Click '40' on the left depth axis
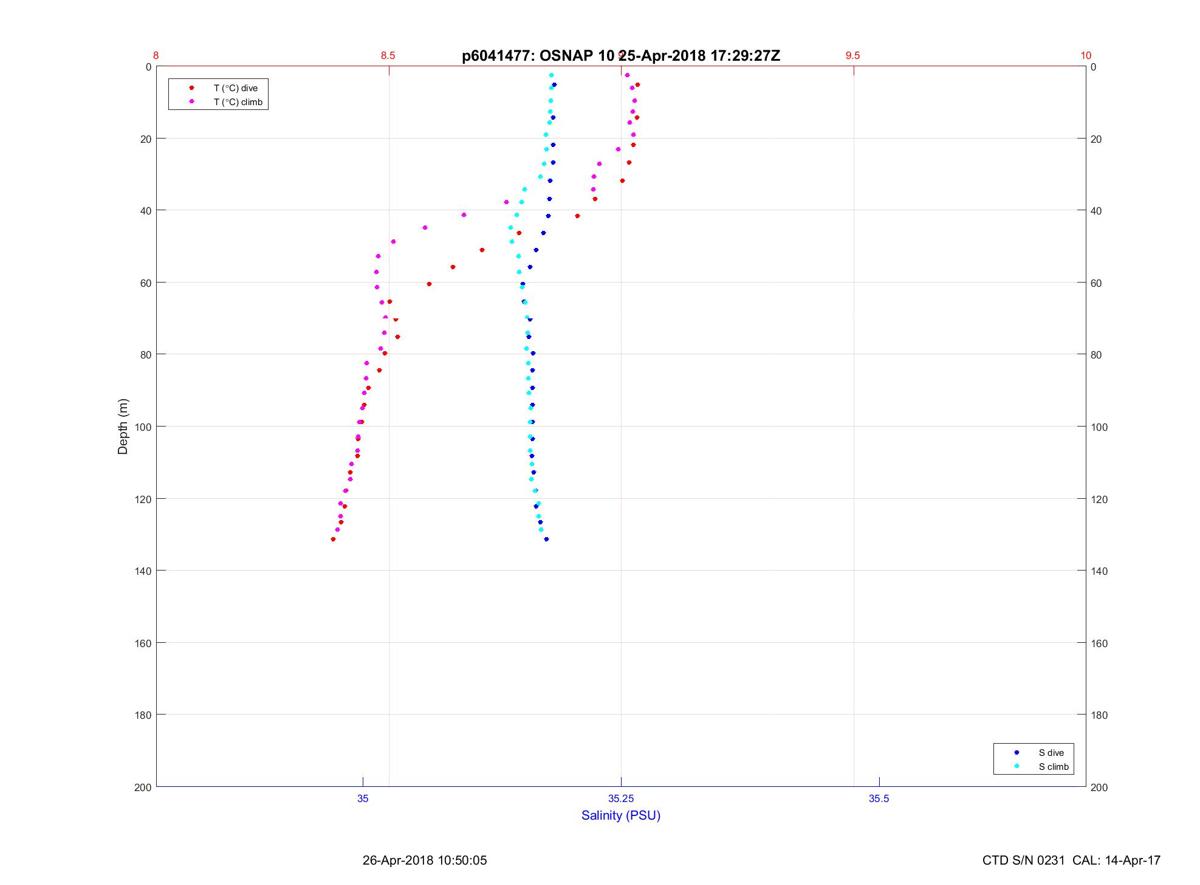Screen dimensions: 1200x885 coord(145,211)
